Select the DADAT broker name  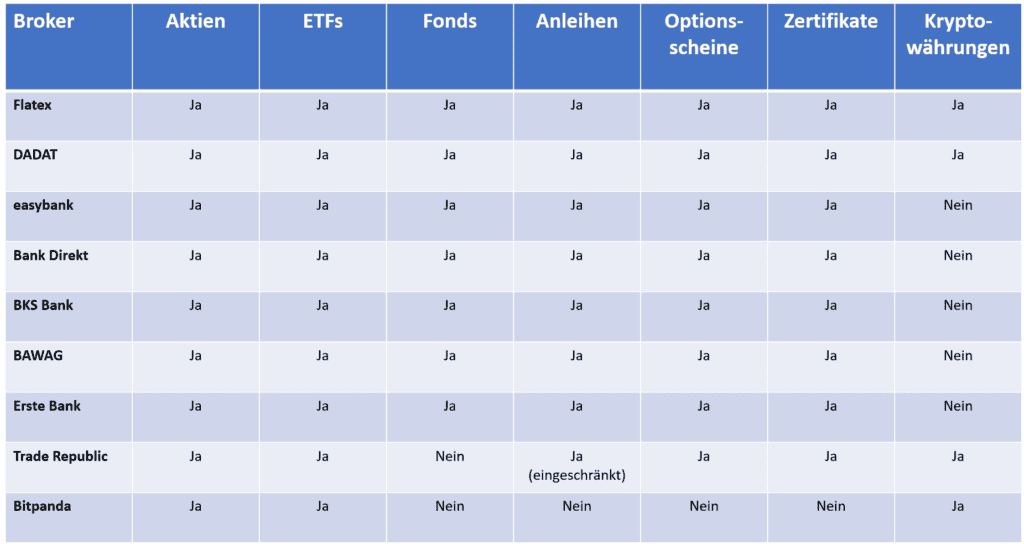pyautogui.click(x=35, y=154)
